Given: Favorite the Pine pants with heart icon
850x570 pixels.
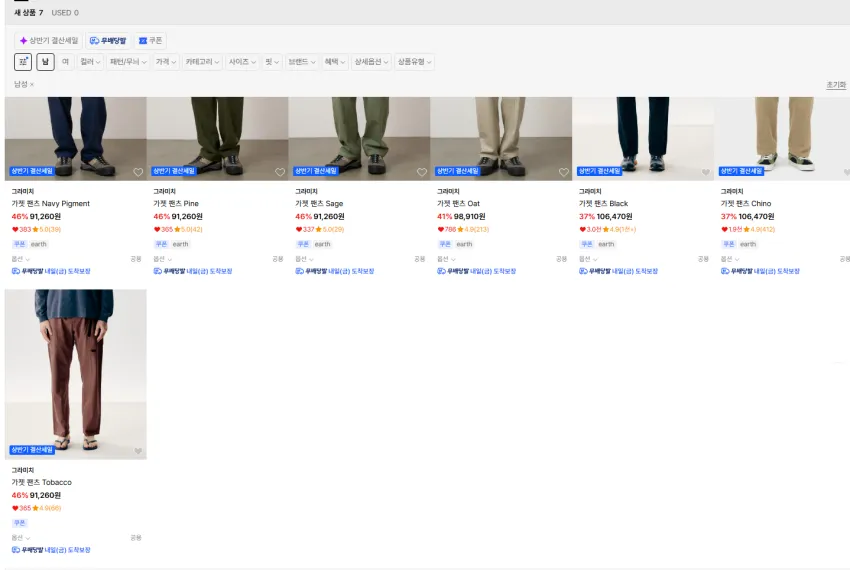Looking at the screenshot, I should tap(280, 172).
